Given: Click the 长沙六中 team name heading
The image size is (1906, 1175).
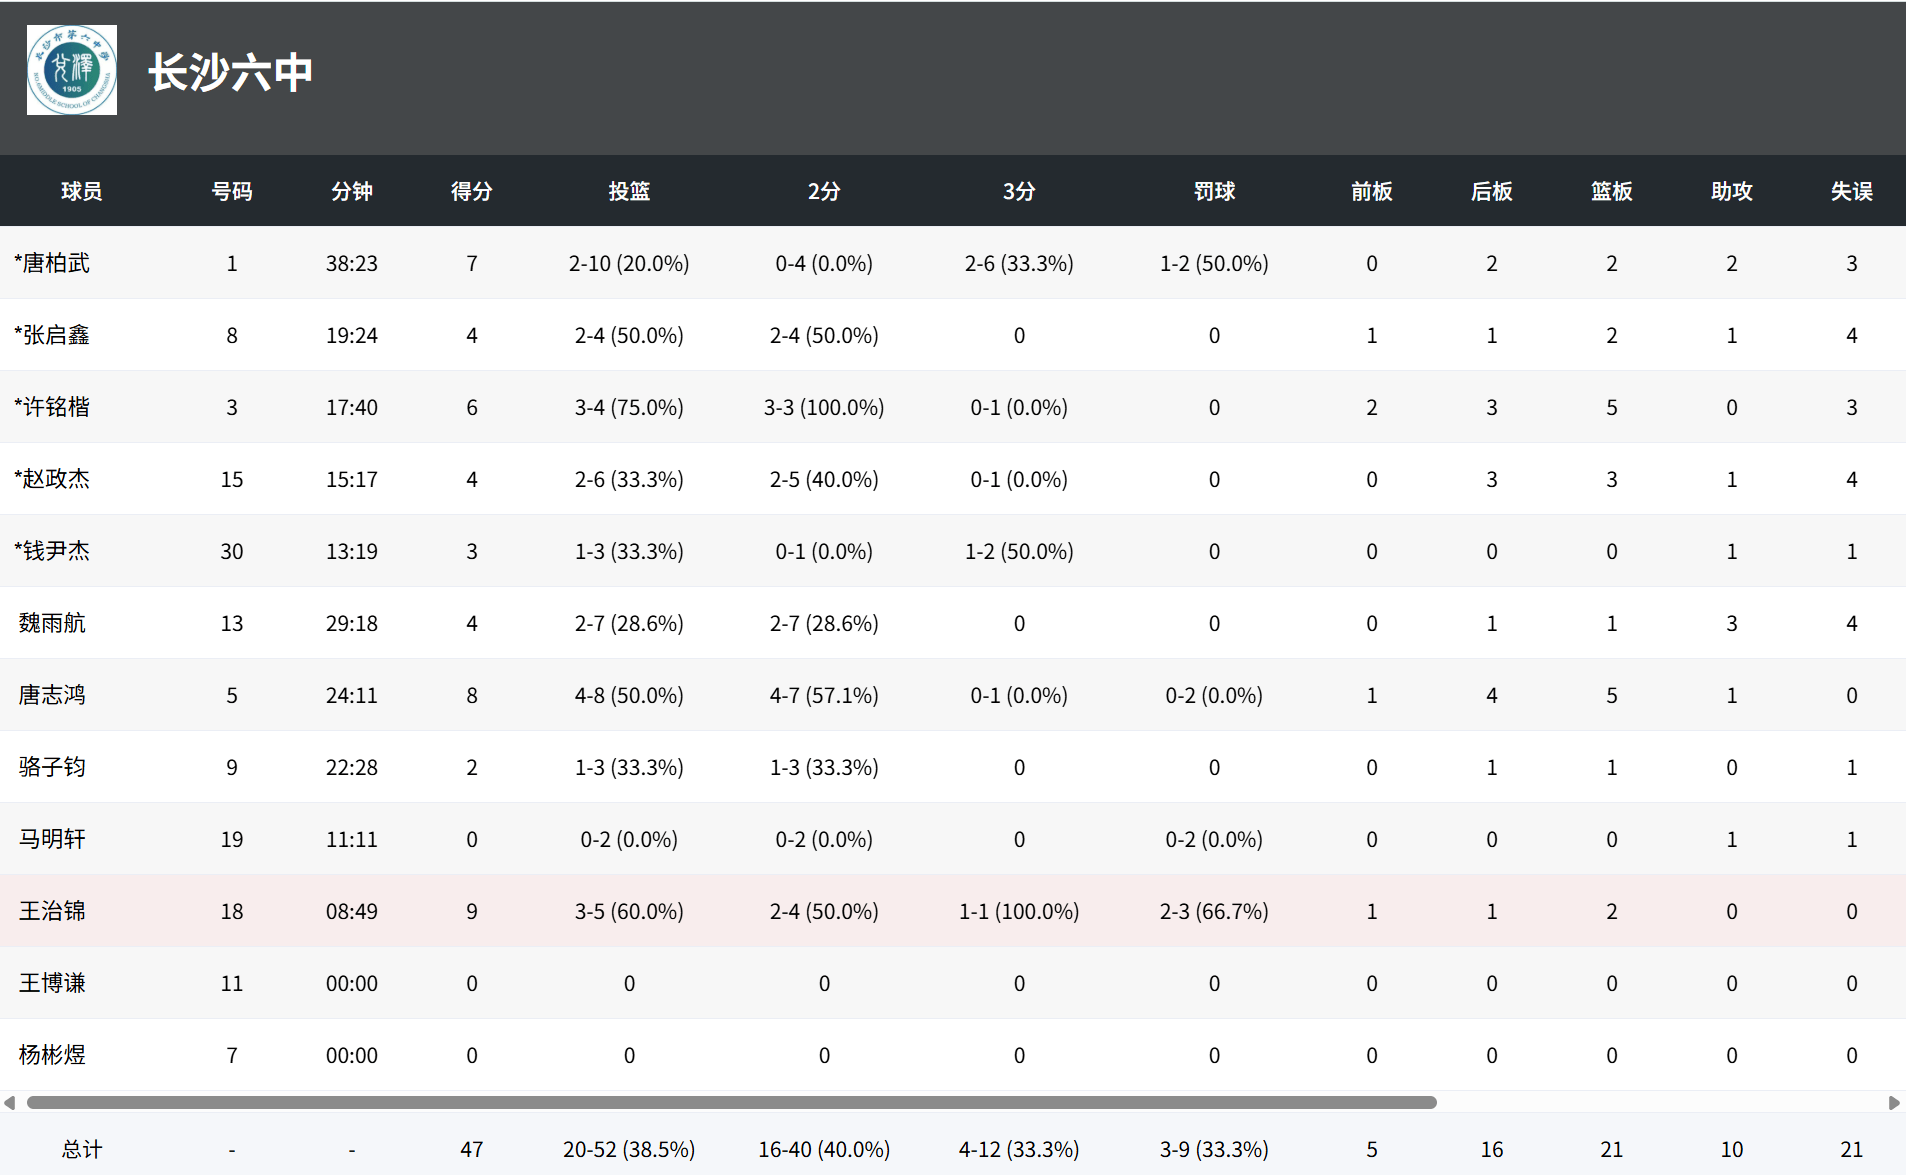Looking at the screenshot, I should tap(230, 73).
